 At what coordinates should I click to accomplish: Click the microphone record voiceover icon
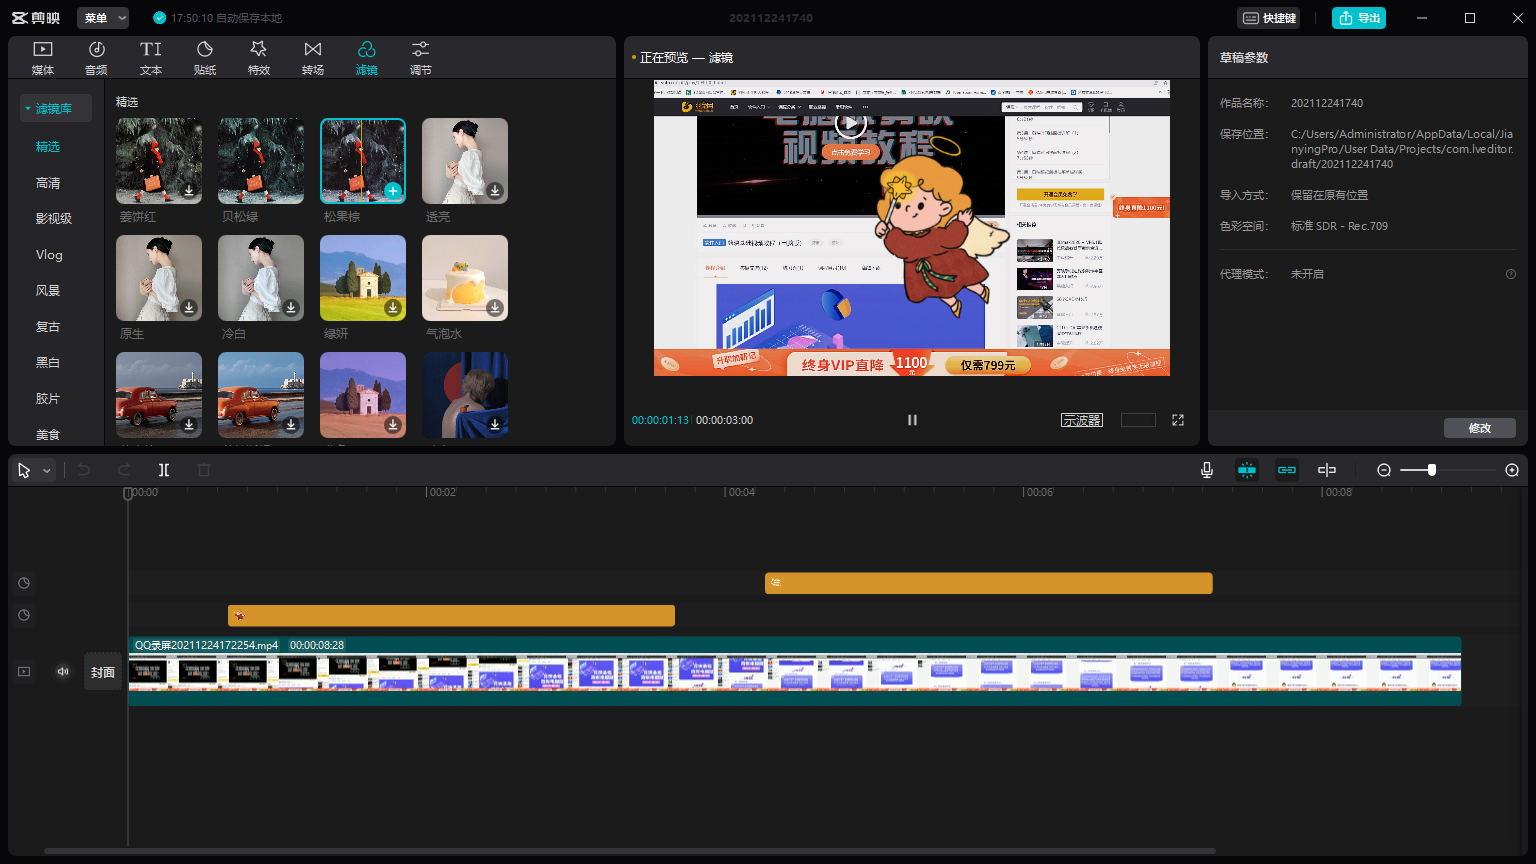pyautogui.click(x=1207, y=470)
